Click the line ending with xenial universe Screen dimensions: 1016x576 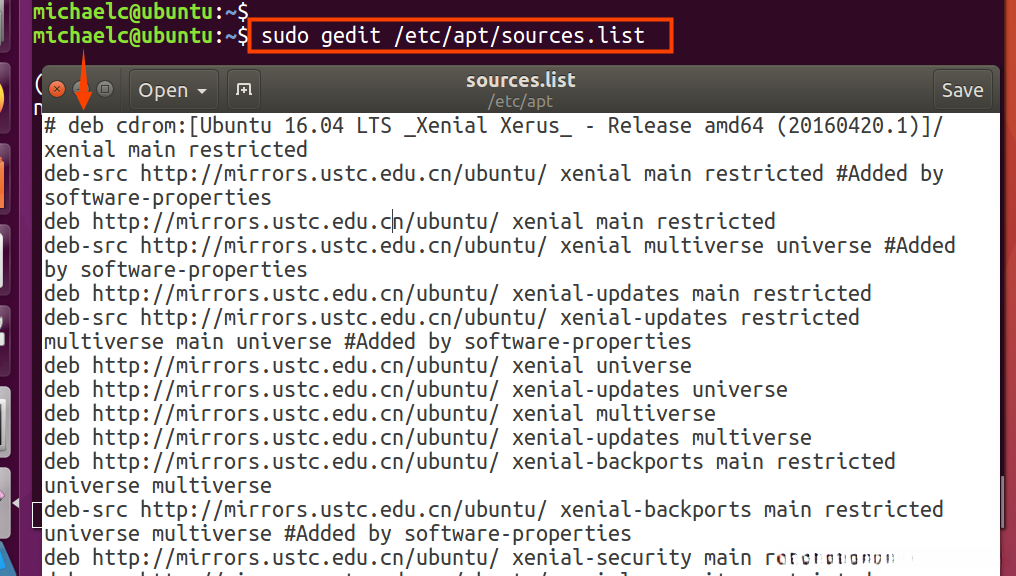point(400,366)
